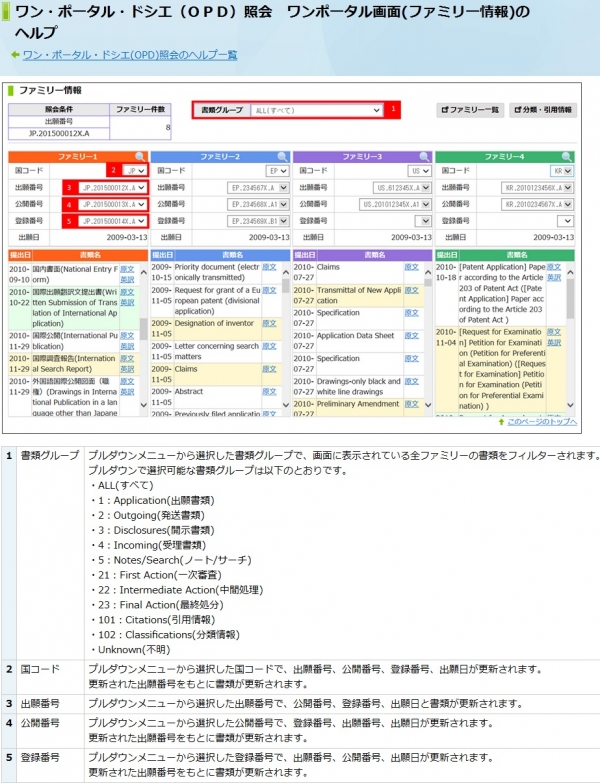Open 原文 link for National Entry Form

pyautogui.click(x=127, y=269)
